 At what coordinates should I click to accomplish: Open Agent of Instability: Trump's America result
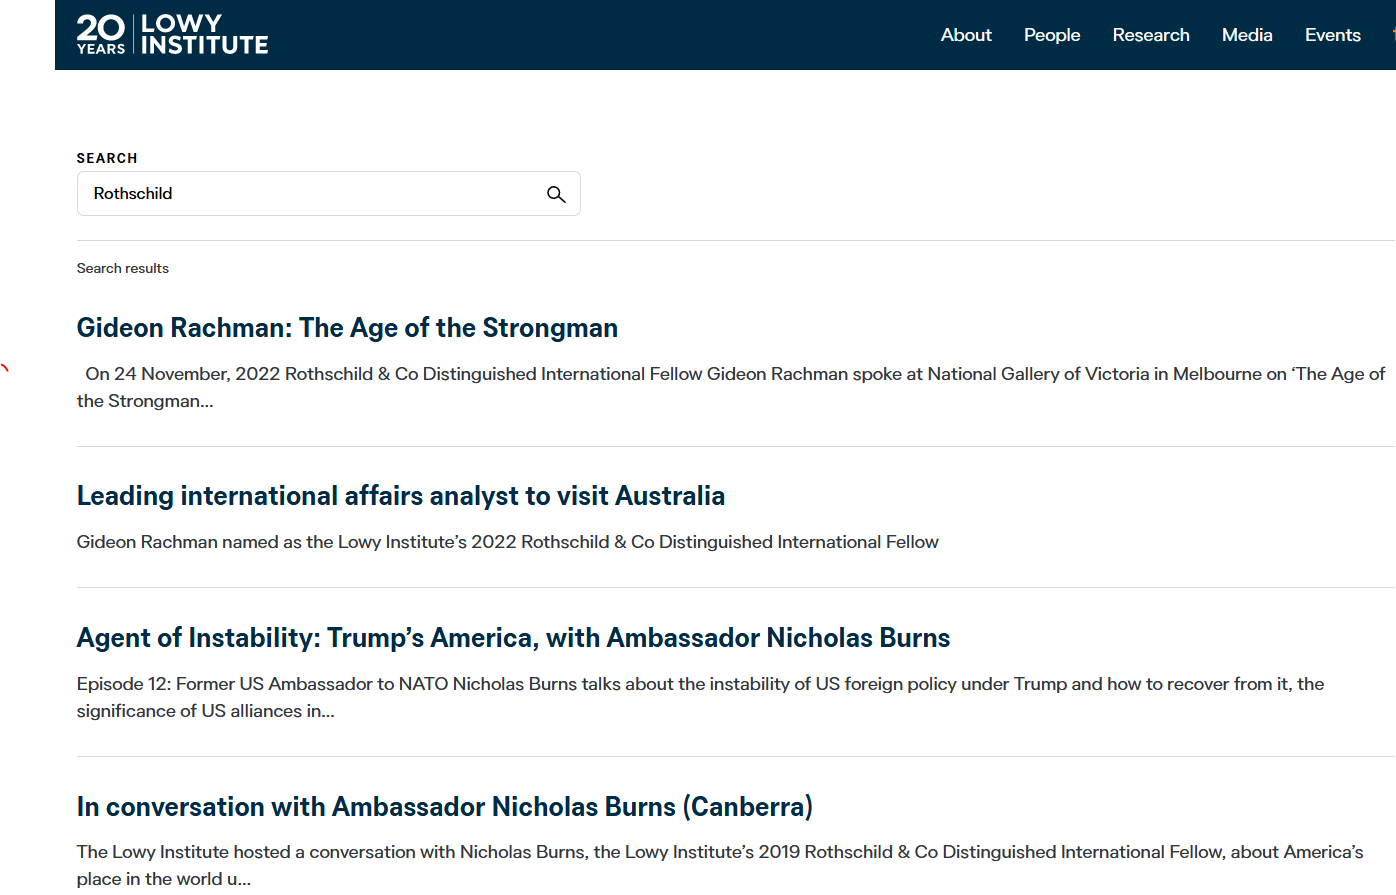coord(513,638)
